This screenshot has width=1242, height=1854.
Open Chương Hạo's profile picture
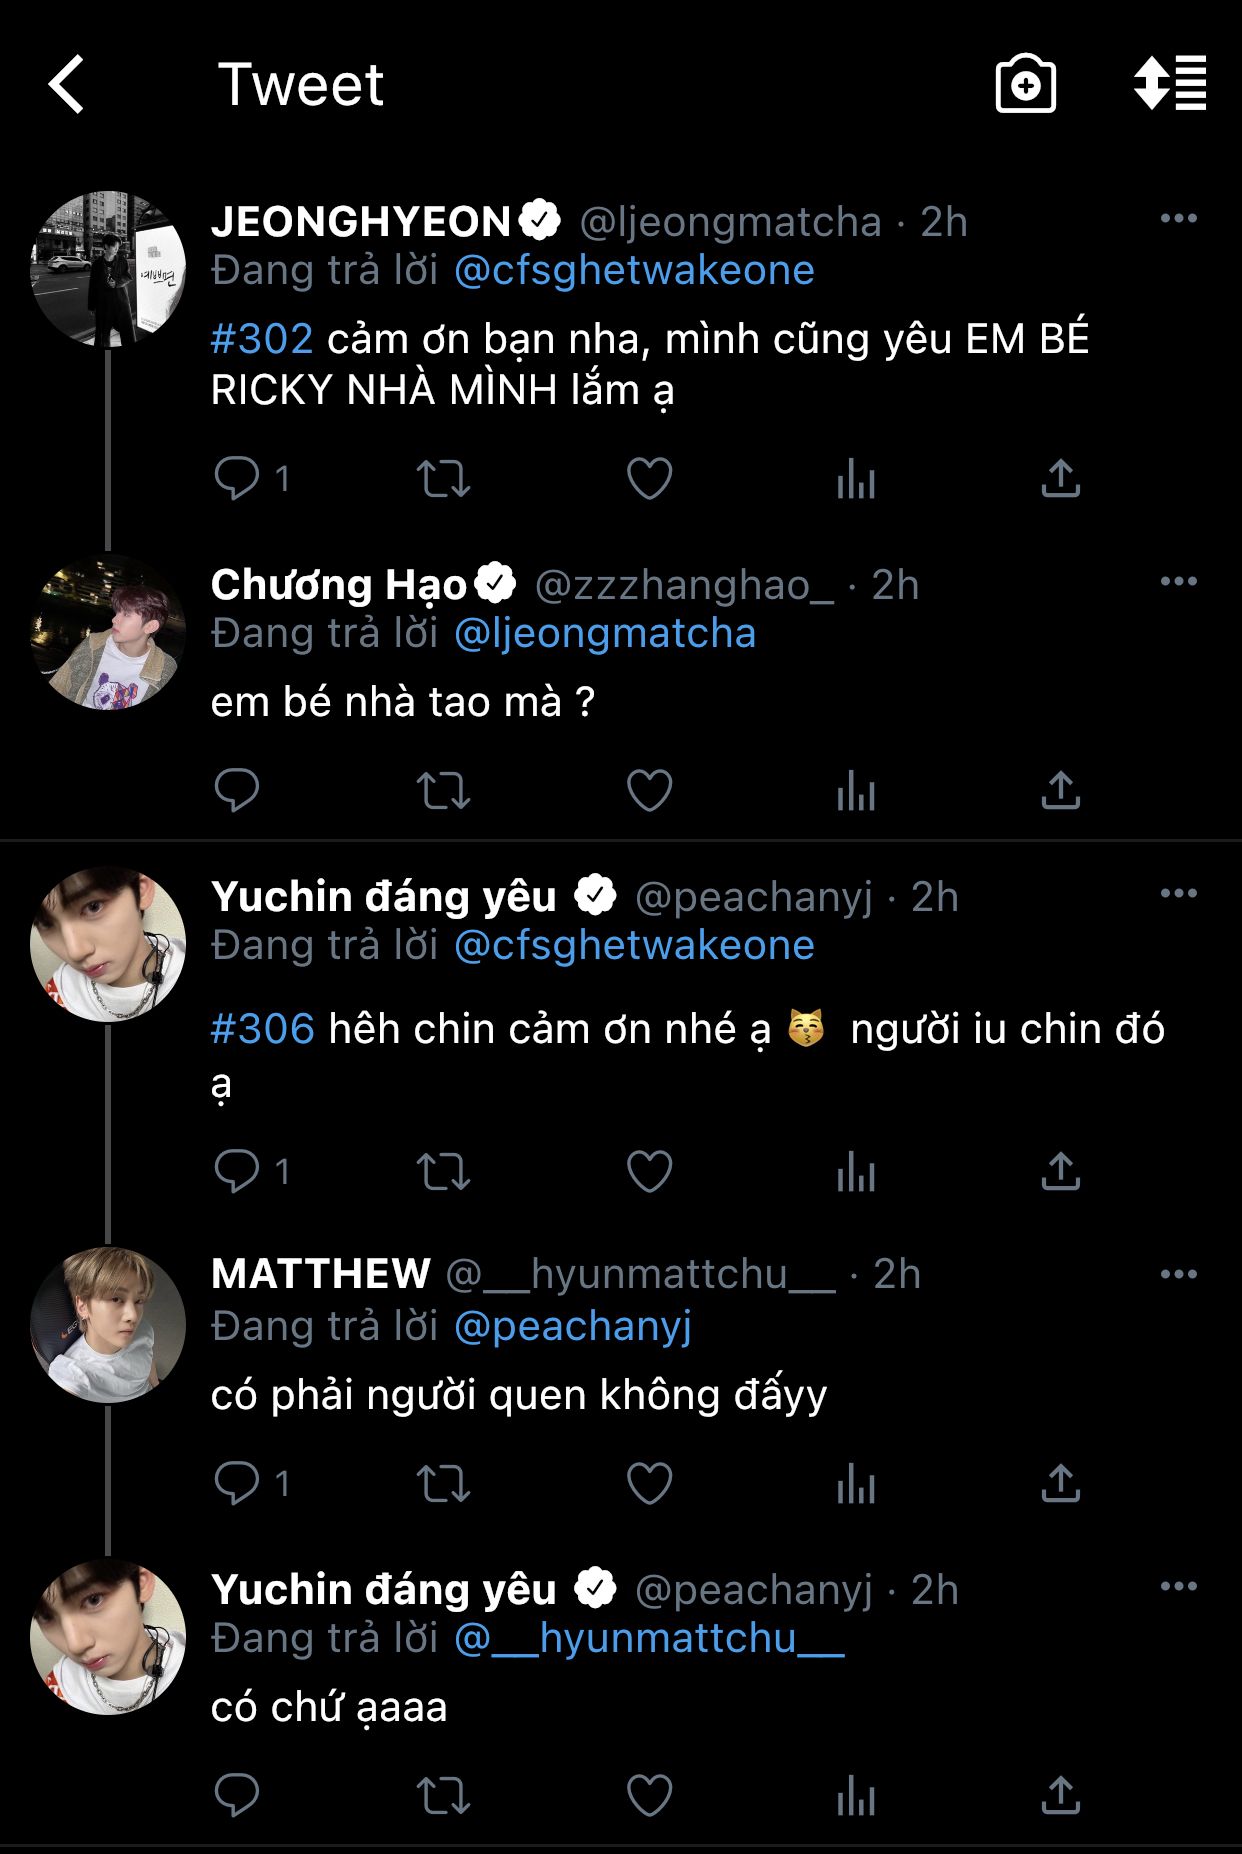pyautogui.click(x=108, y=632)
